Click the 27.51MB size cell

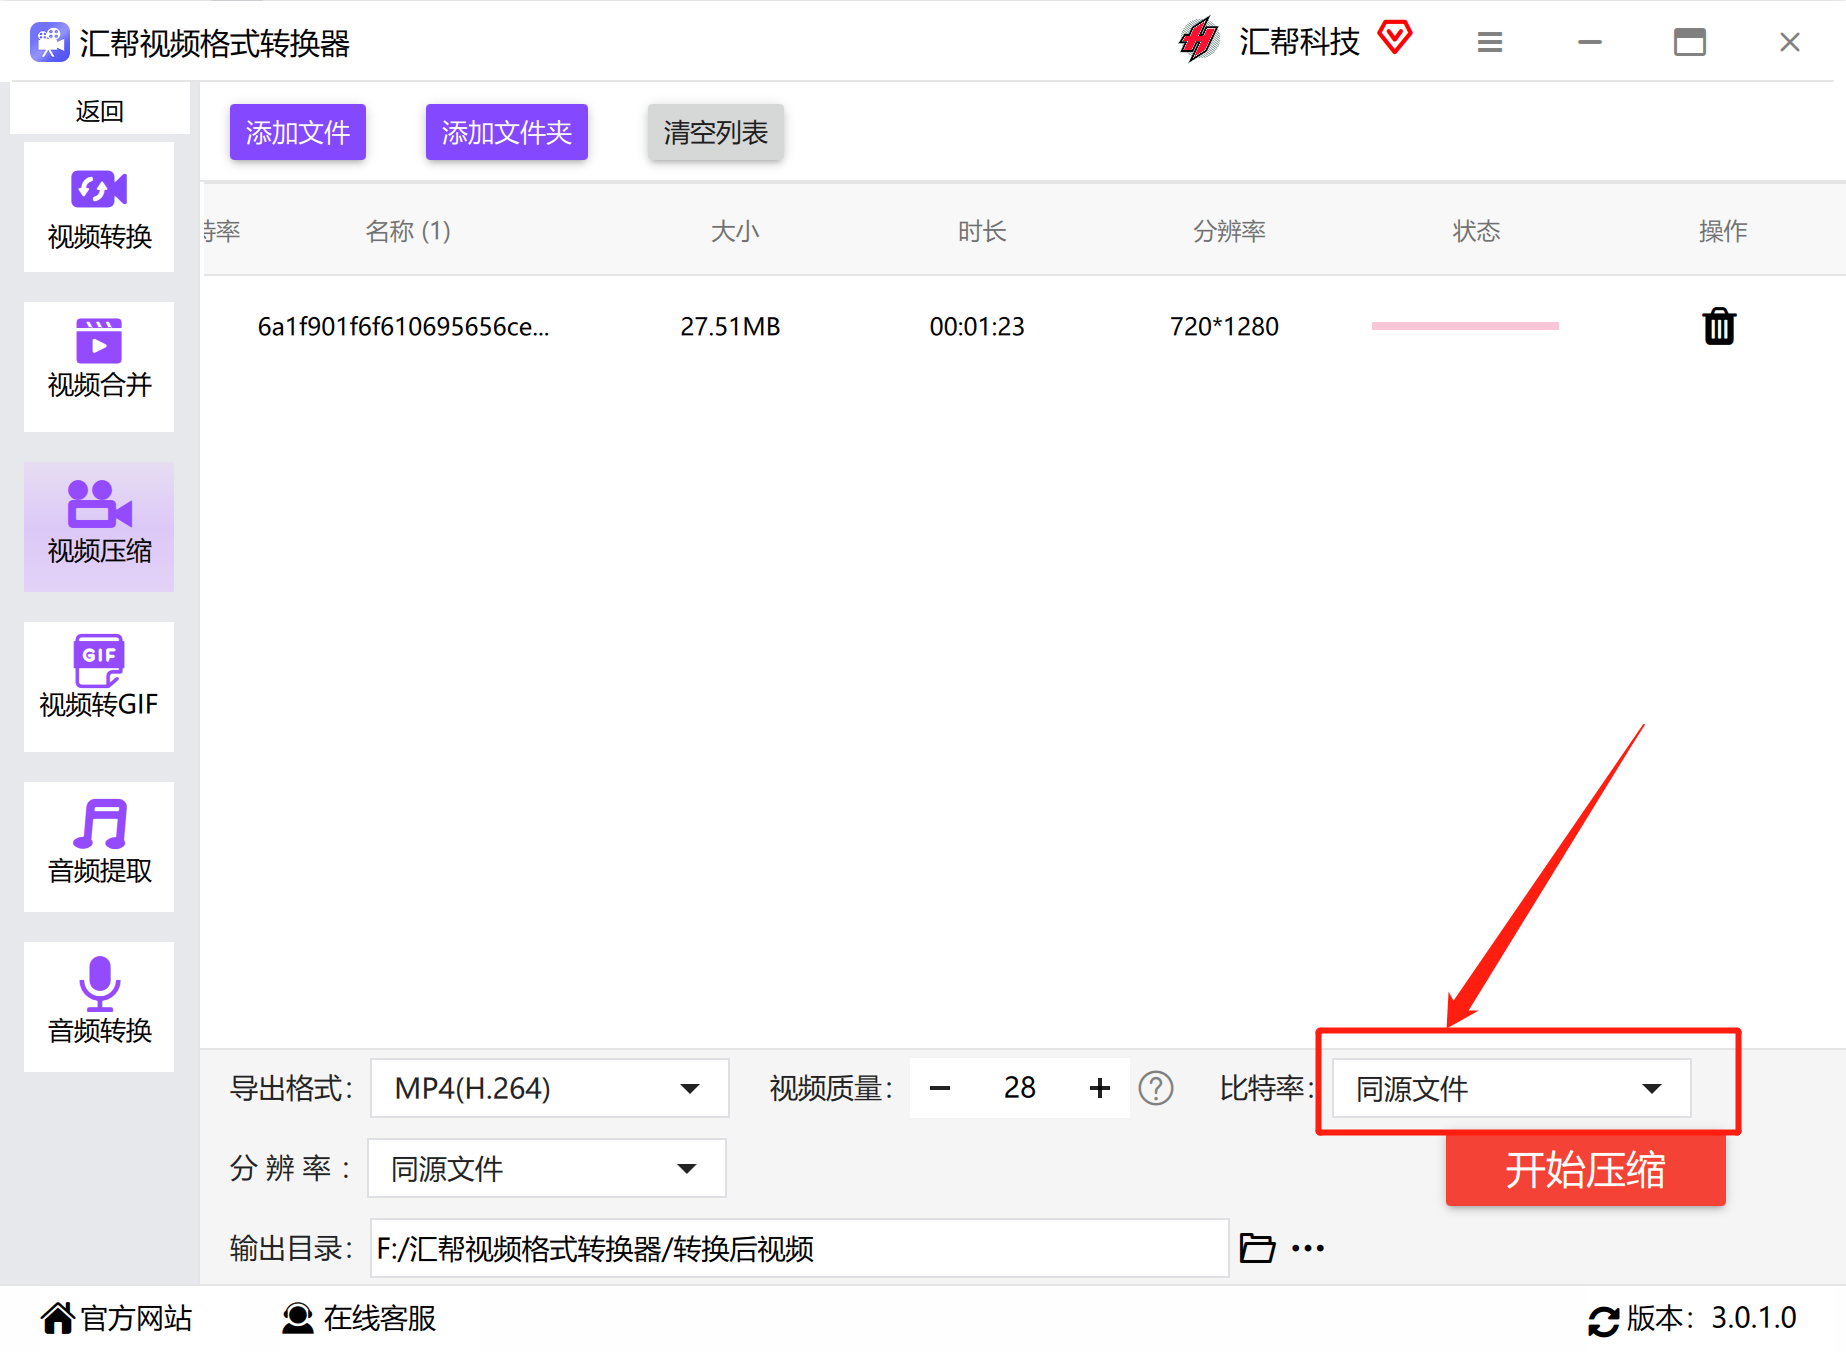(x=730, y=326)
